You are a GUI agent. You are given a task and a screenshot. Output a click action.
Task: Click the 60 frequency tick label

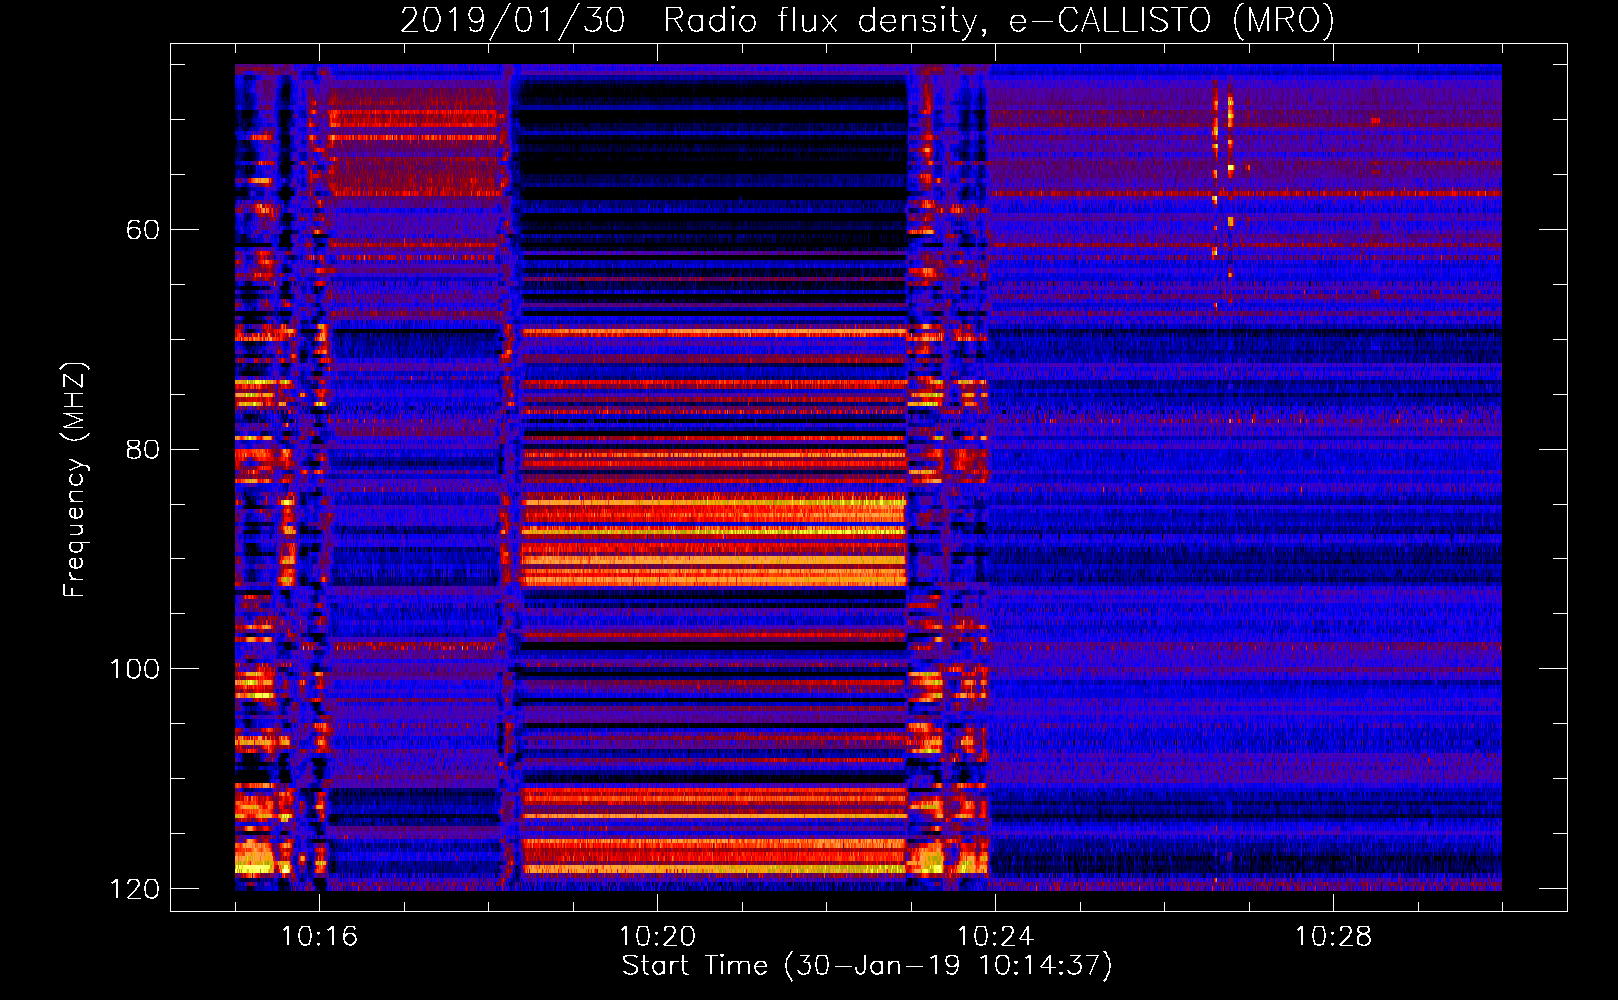pos(143,230)
